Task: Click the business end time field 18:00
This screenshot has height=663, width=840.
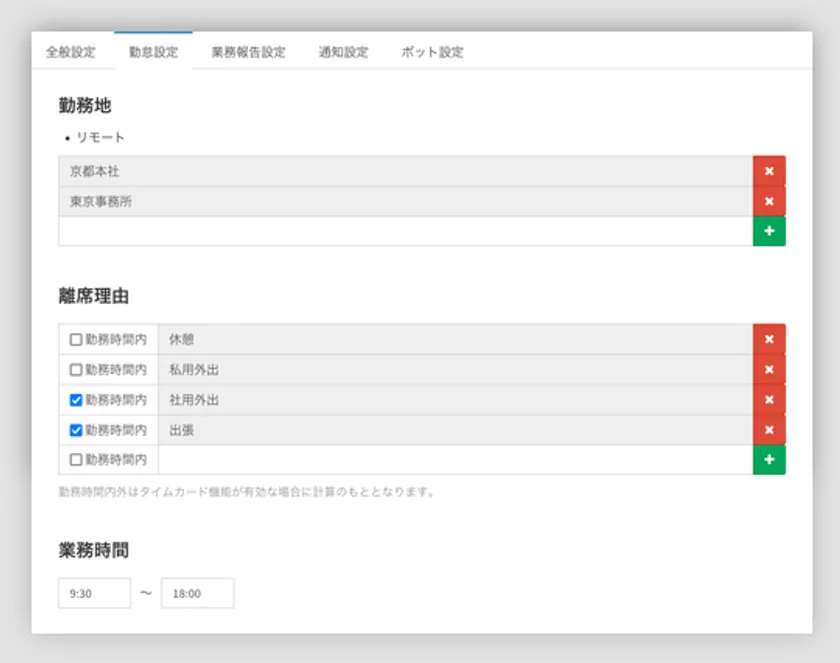Action: pyautogui.click(x=197, y=593)
